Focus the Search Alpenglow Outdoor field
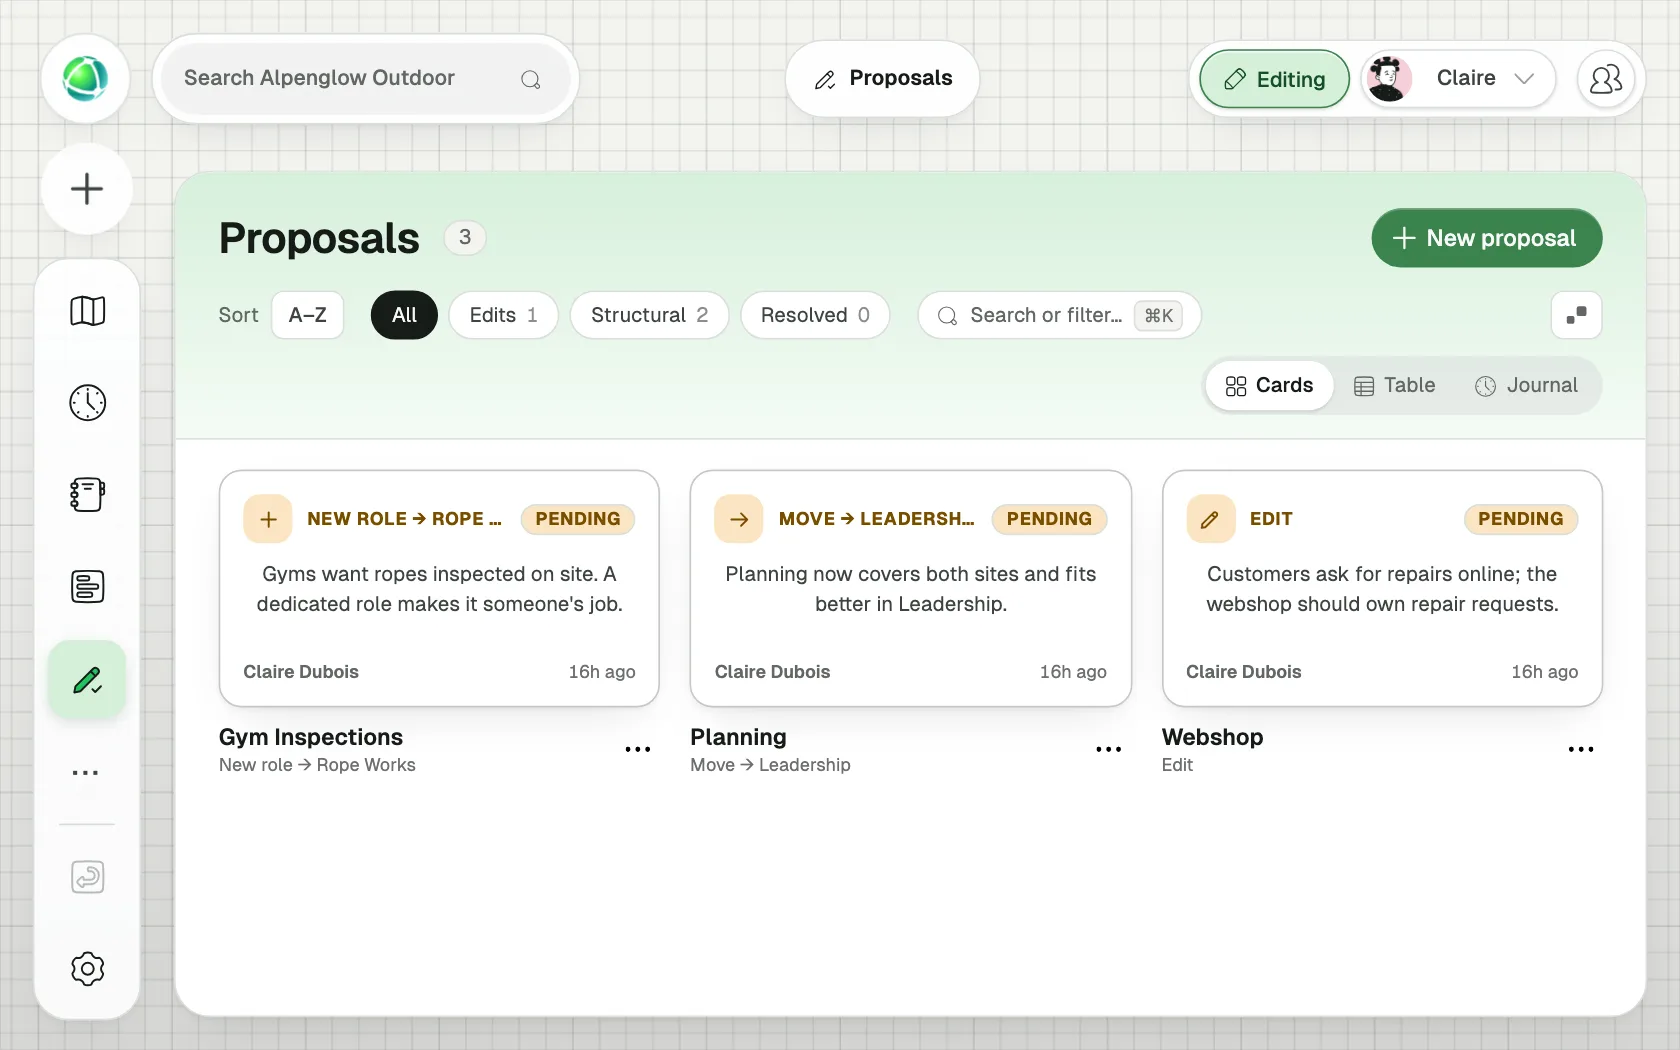Image resolution: width=1680 pixels, height=1050 pixels. pyautogui.click(x=366, y=79)
